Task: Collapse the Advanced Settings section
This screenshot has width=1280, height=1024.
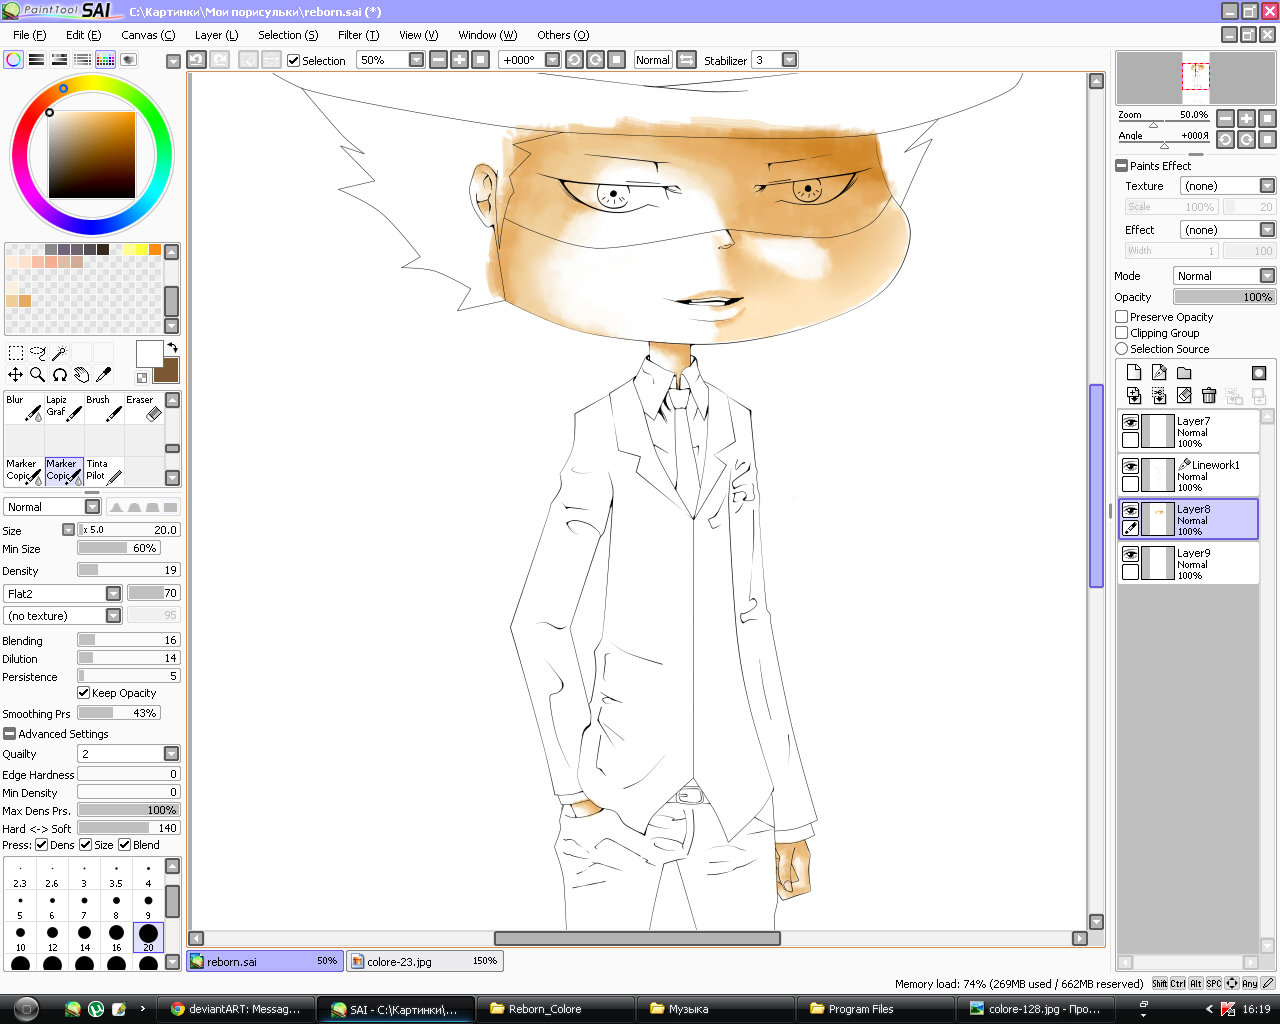Action: click(9, 733)
